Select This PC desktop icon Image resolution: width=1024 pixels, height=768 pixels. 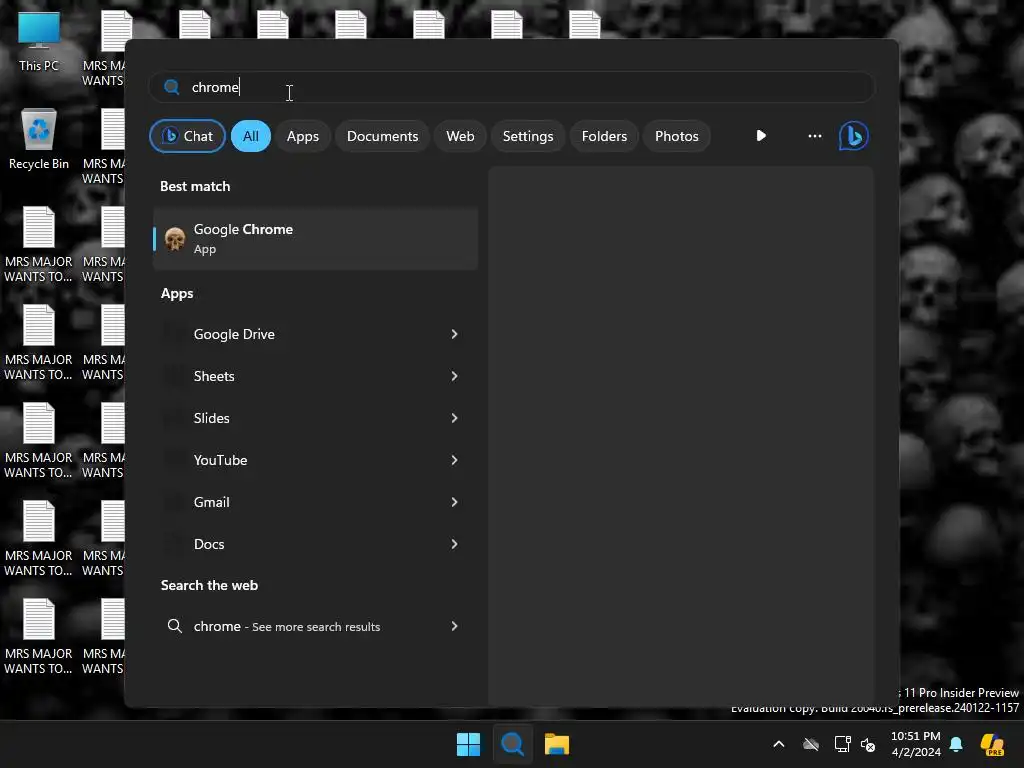point(39,42)
